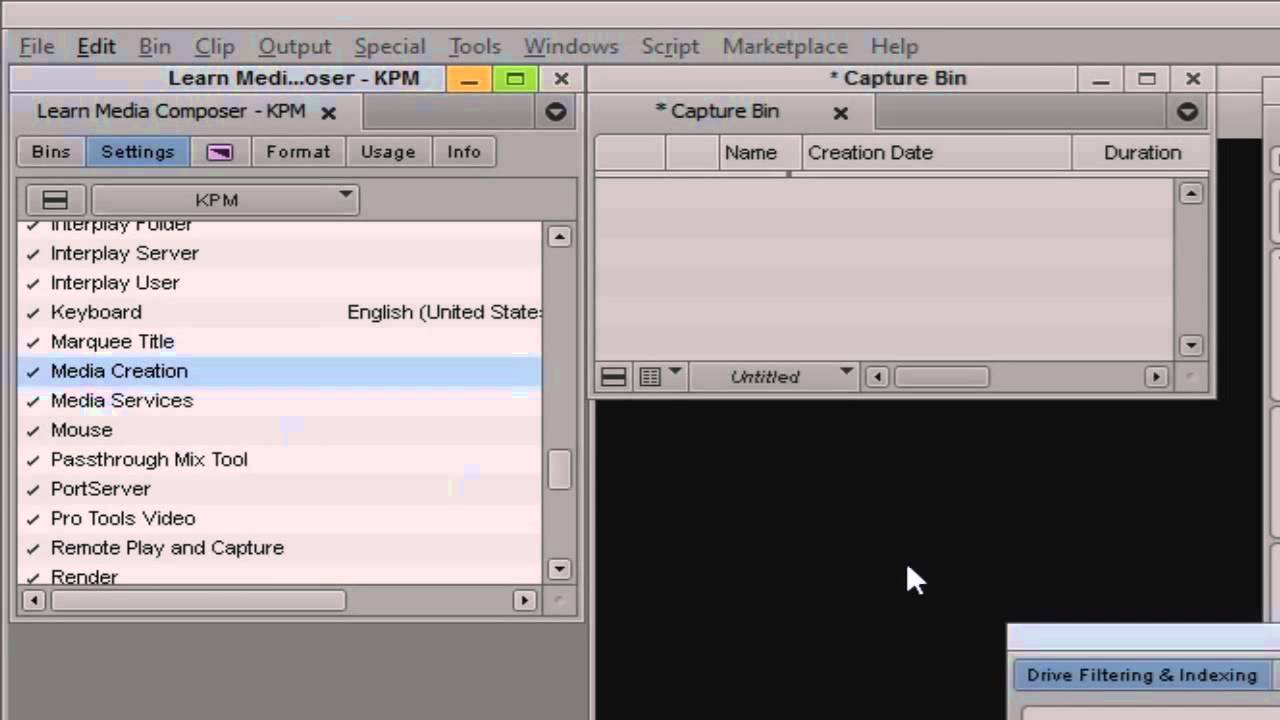Open the Edit menu
The image size is (1280, 720).
[x=96, y=46]
